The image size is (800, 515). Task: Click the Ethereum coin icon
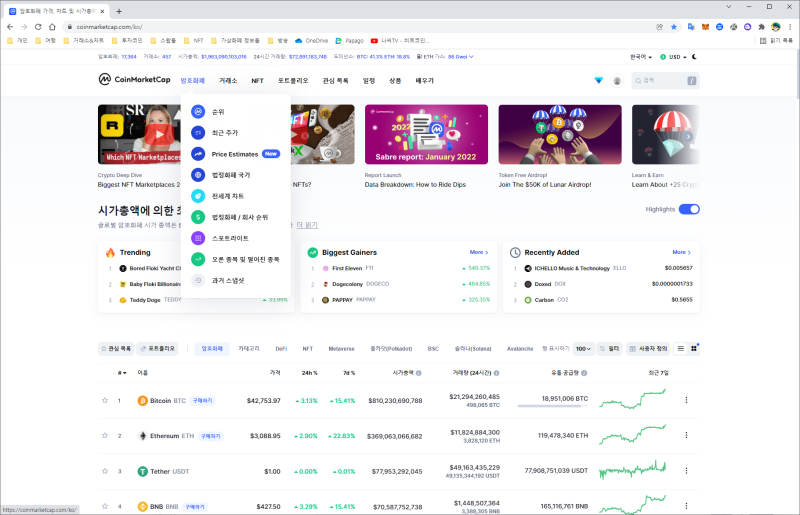coord(143,436)
